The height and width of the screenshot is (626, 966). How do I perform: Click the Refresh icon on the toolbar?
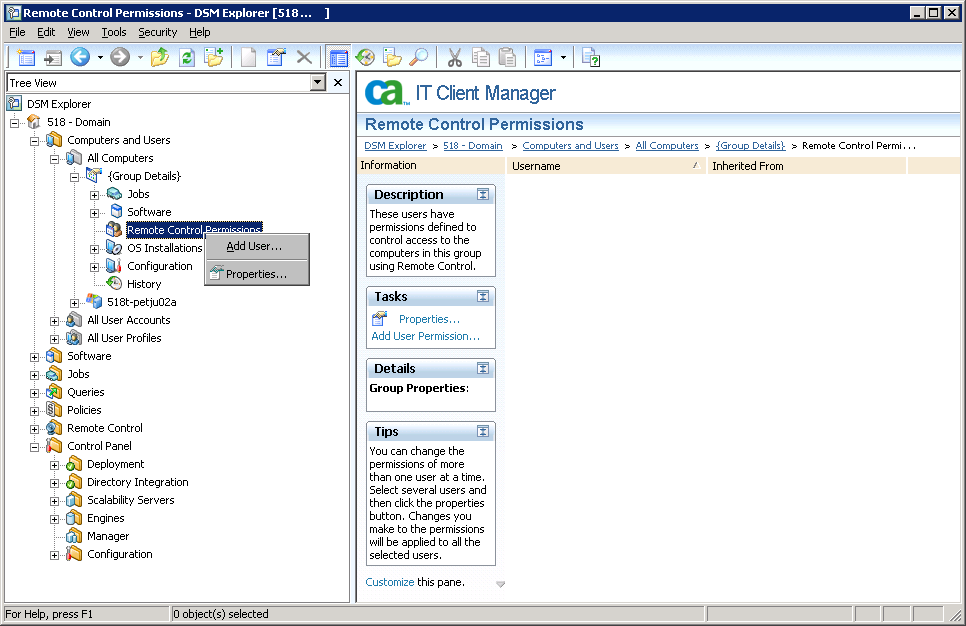[187, 57]
